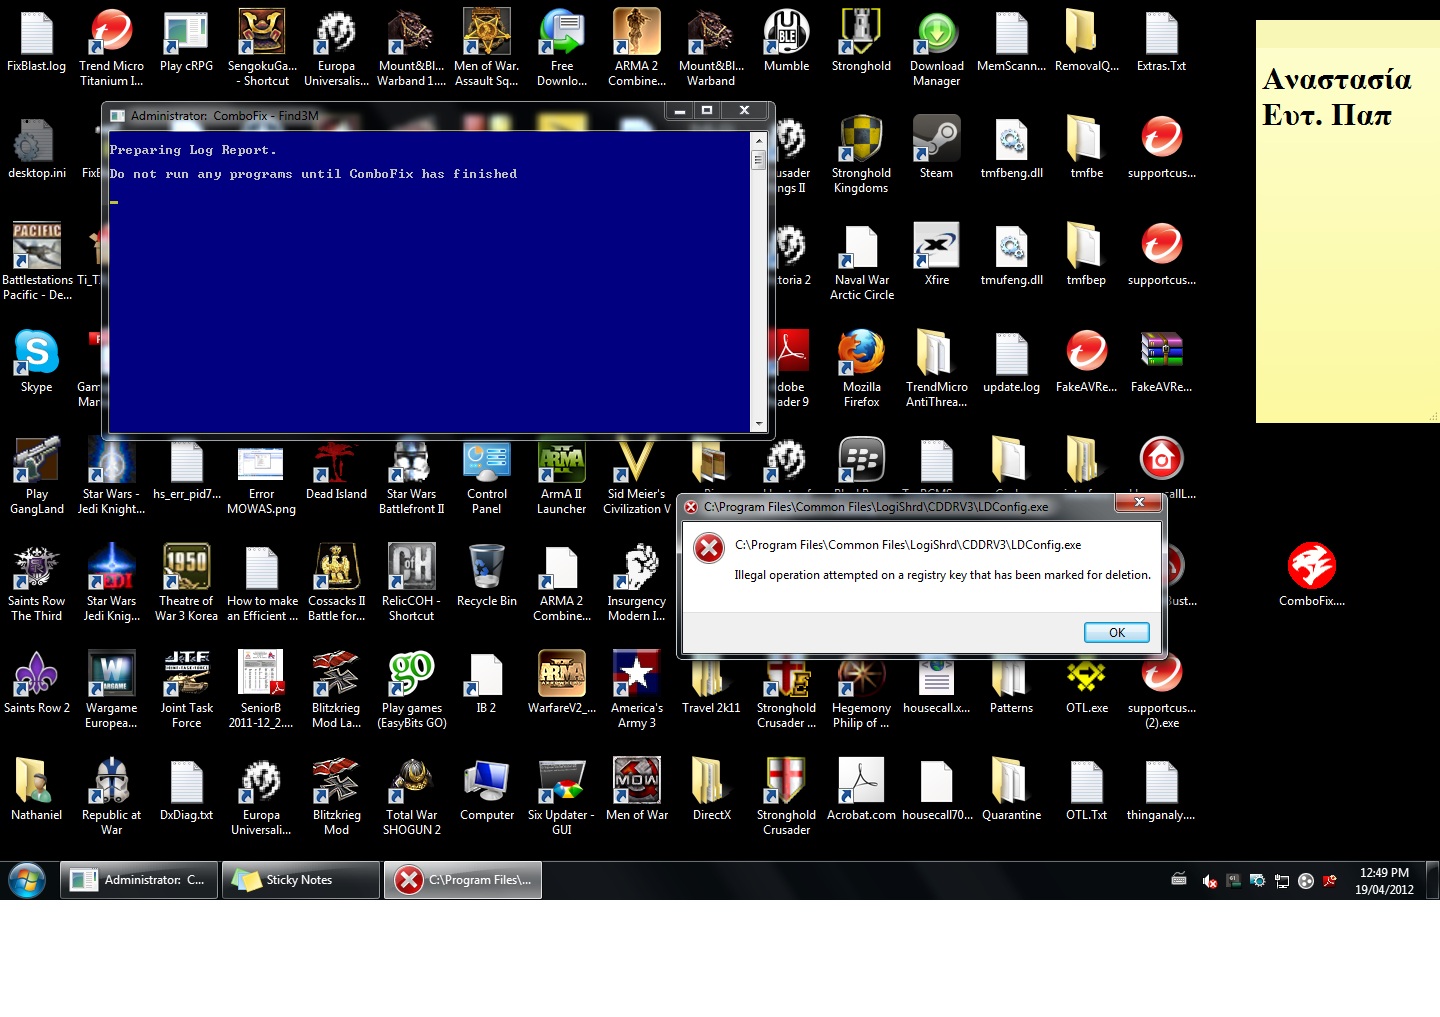Viewport: 1440px width, 1017px height.
Task: Open Men of War Assault Squad icon
Action: tap(487, 47)
